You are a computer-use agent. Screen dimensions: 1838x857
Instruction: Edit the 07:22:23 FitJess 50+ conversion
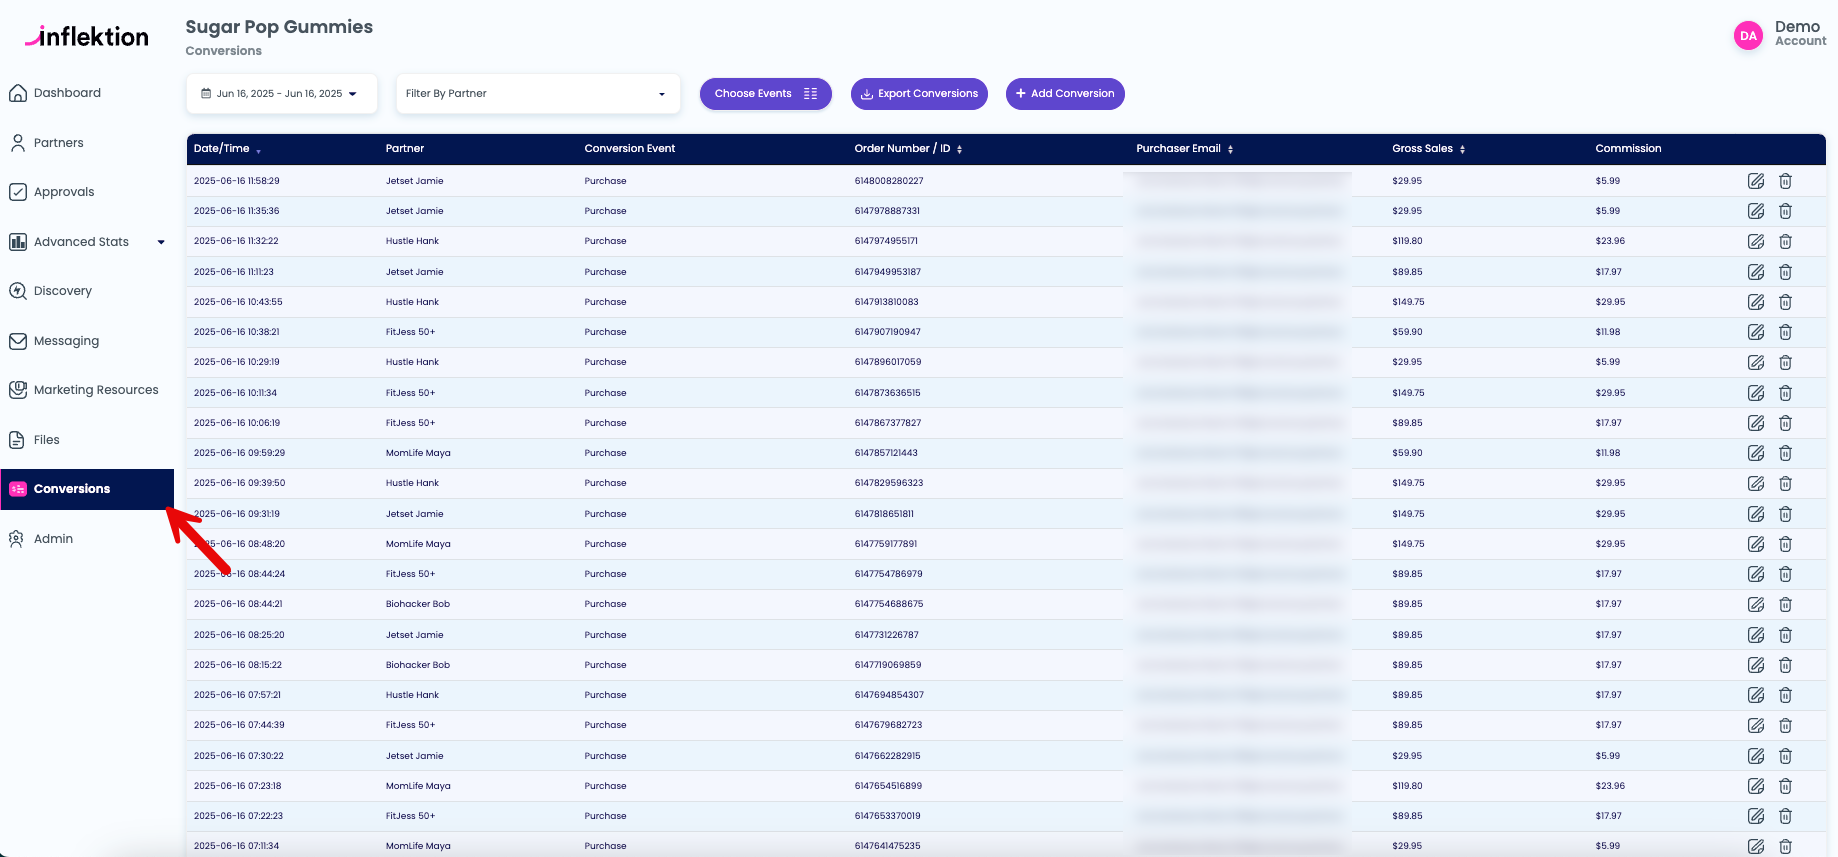[1756, 816]
